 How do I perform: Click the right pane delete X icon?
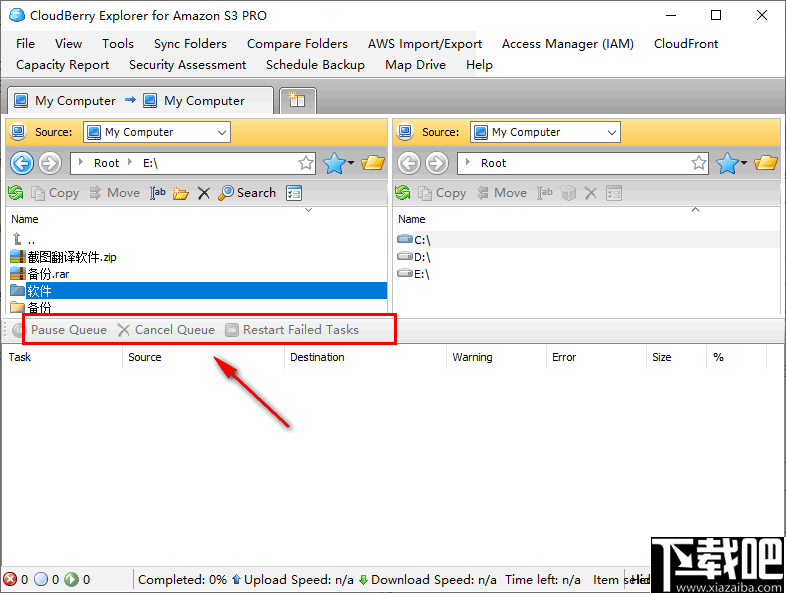click(x=591, y=193)
